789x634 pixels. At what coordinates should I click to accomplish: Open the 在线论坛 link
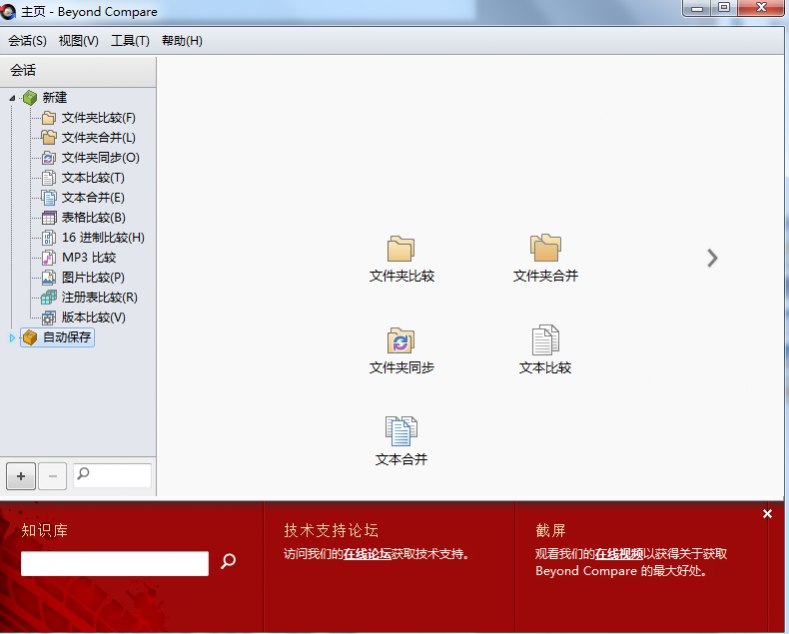(367, 554)
